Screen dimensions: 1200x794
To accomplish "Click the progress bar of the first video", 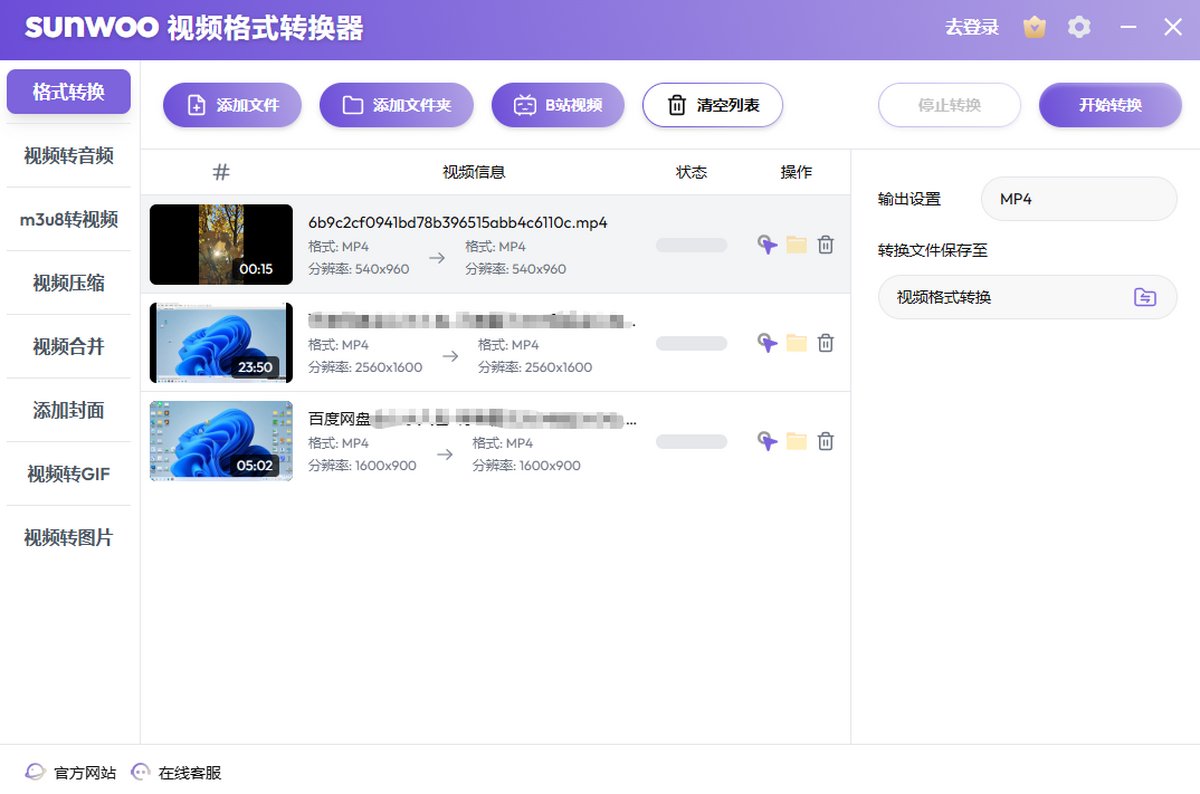I will pos(692,244).
